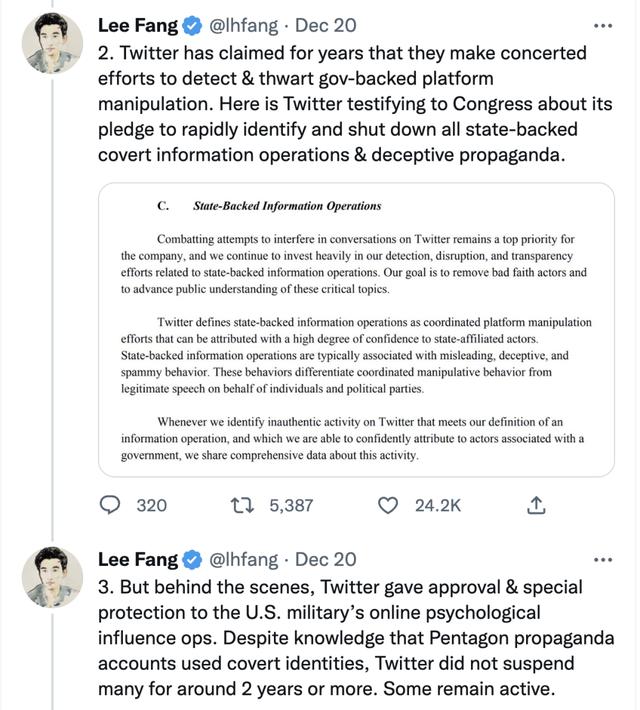Open Lee Fang's avatar on the first tweet
640x710 pixels.
click(51, 45)
